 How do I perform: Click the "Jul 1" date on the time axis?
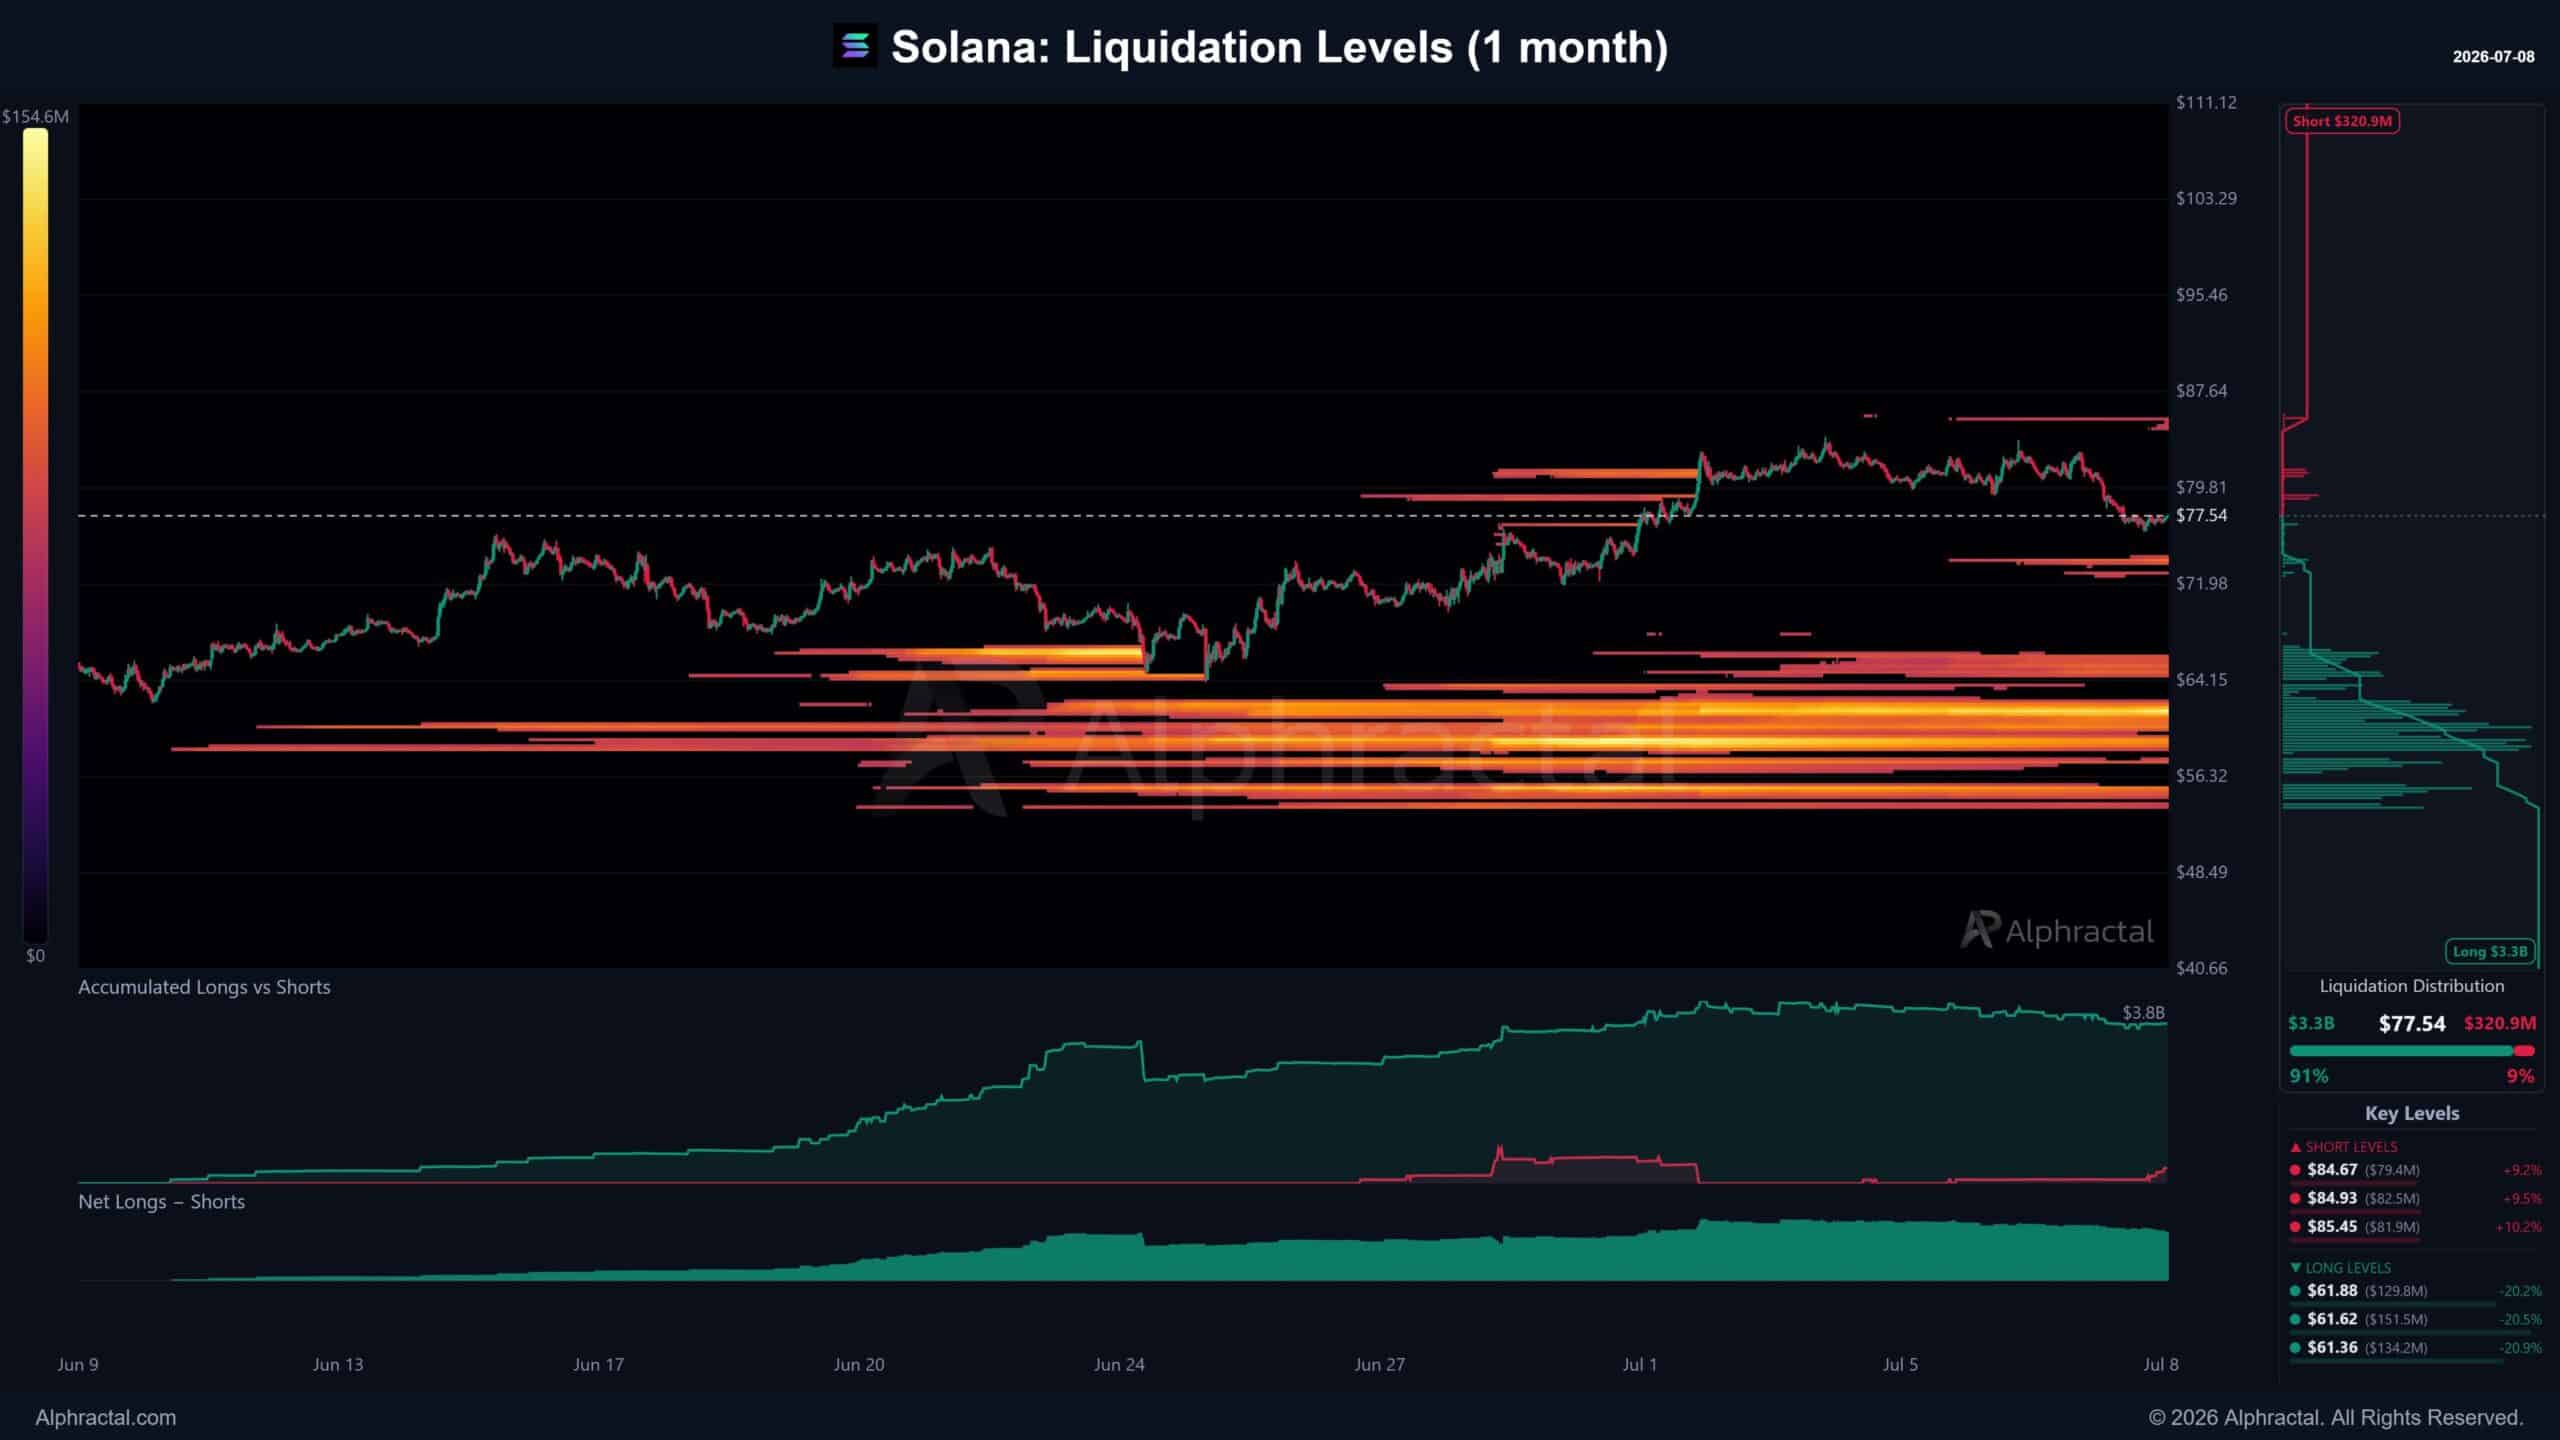[1640, 1365]
